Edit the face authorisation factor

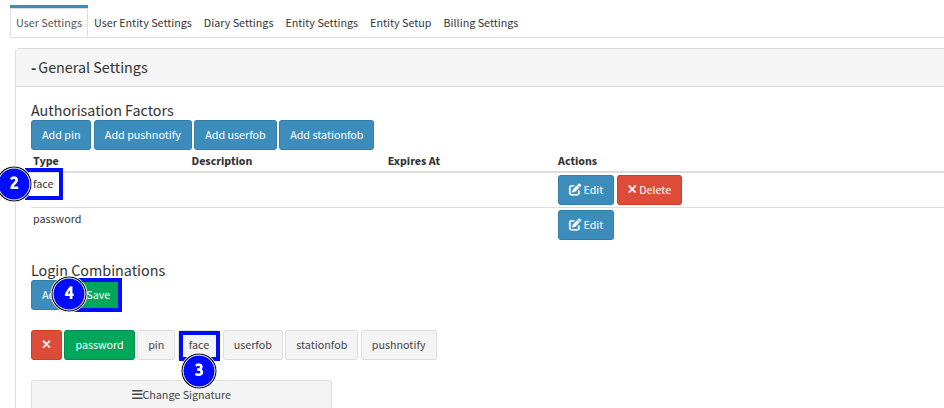(x=586, y=190)
